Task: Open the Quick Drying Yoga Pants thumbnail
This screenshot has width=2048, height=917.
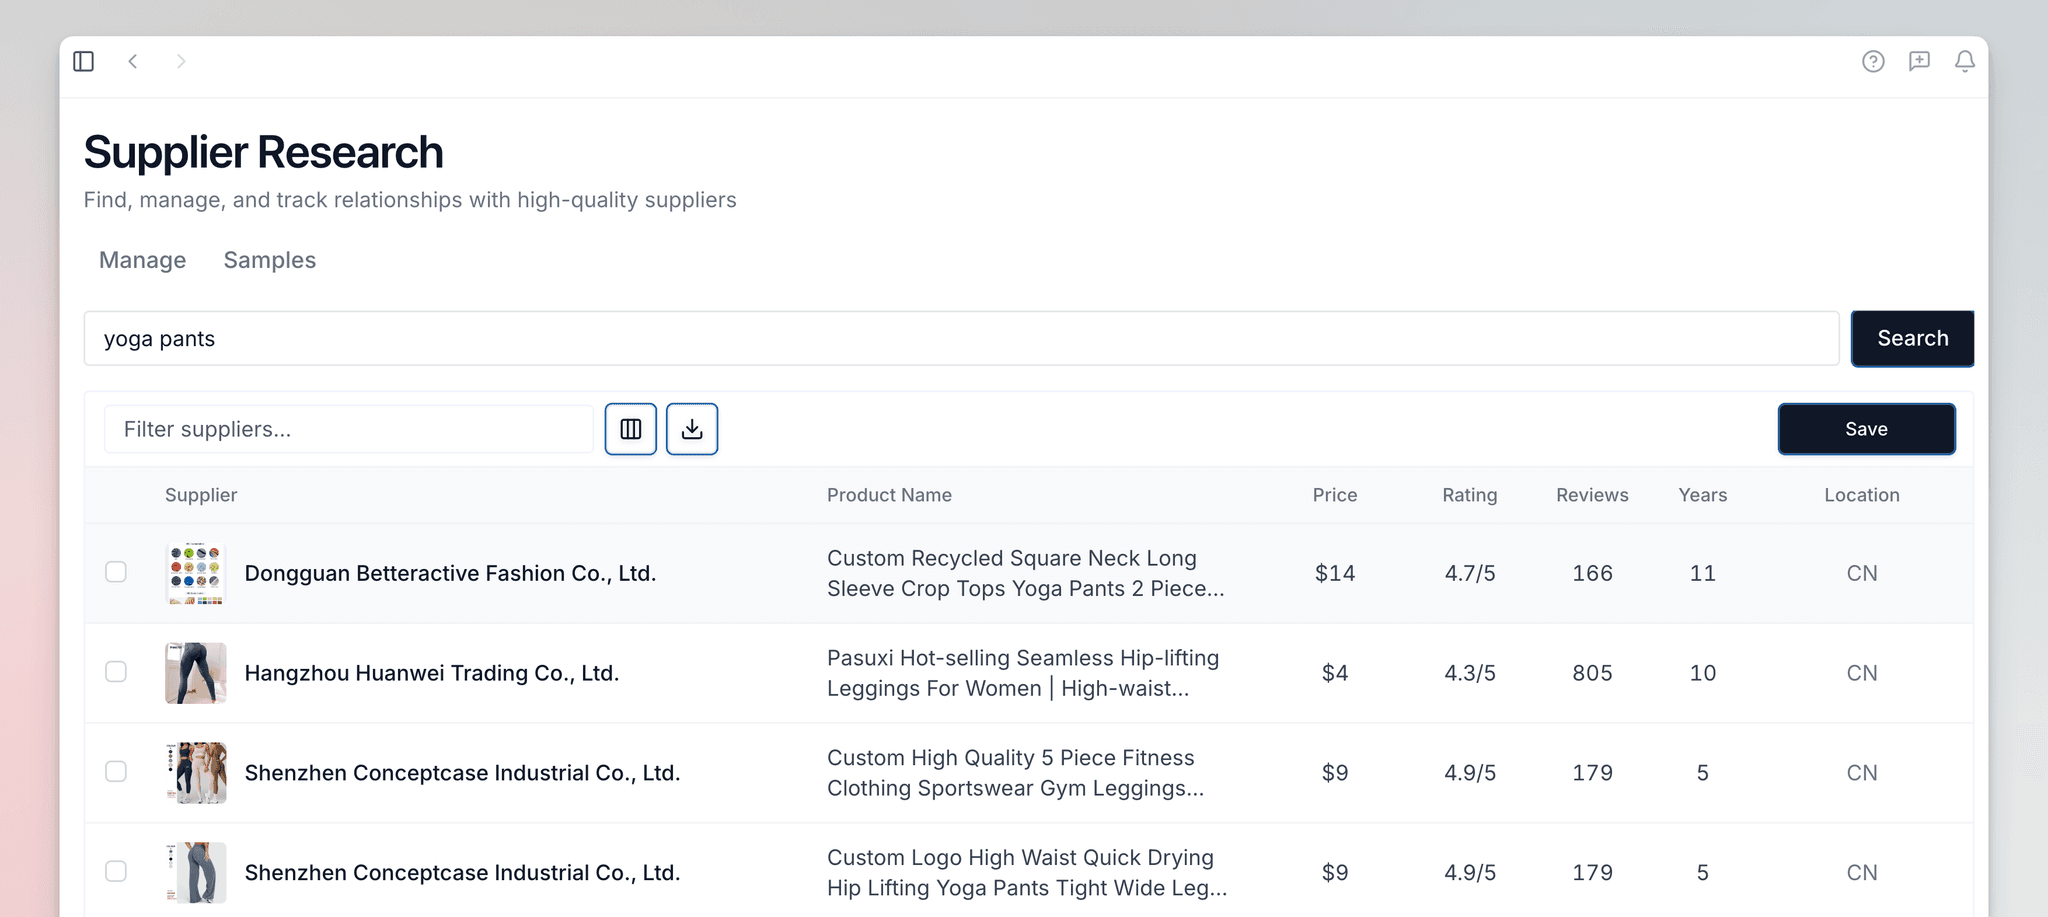Action: (x=196, y=873)
